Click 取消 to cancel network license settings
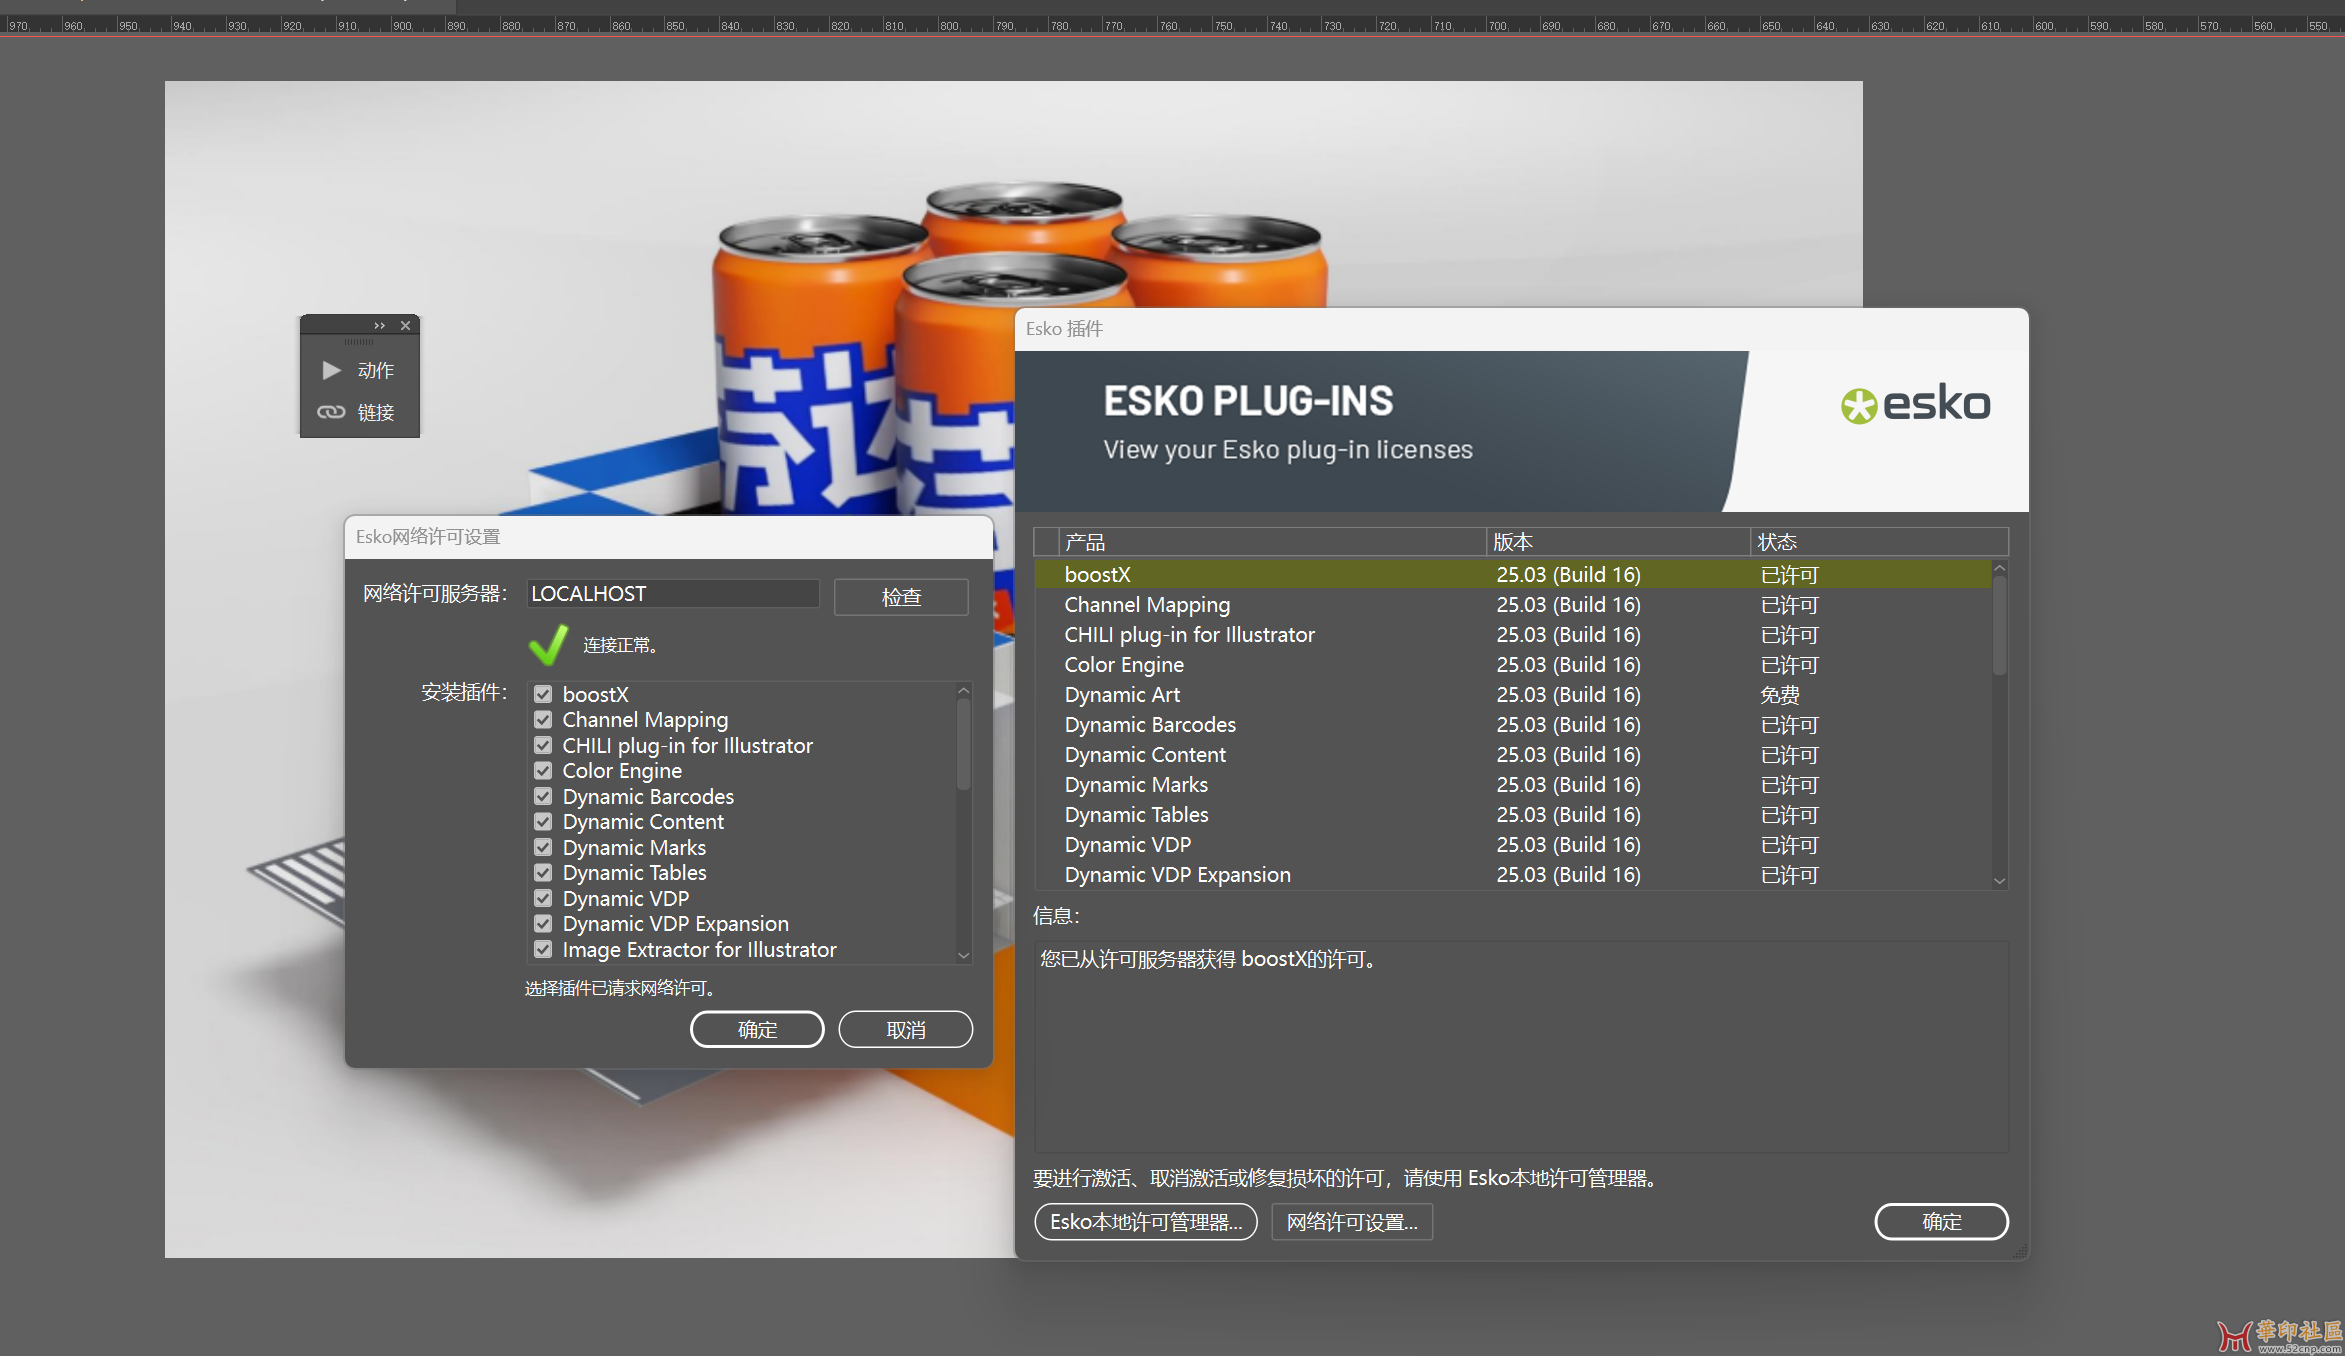 (905, 1029)
